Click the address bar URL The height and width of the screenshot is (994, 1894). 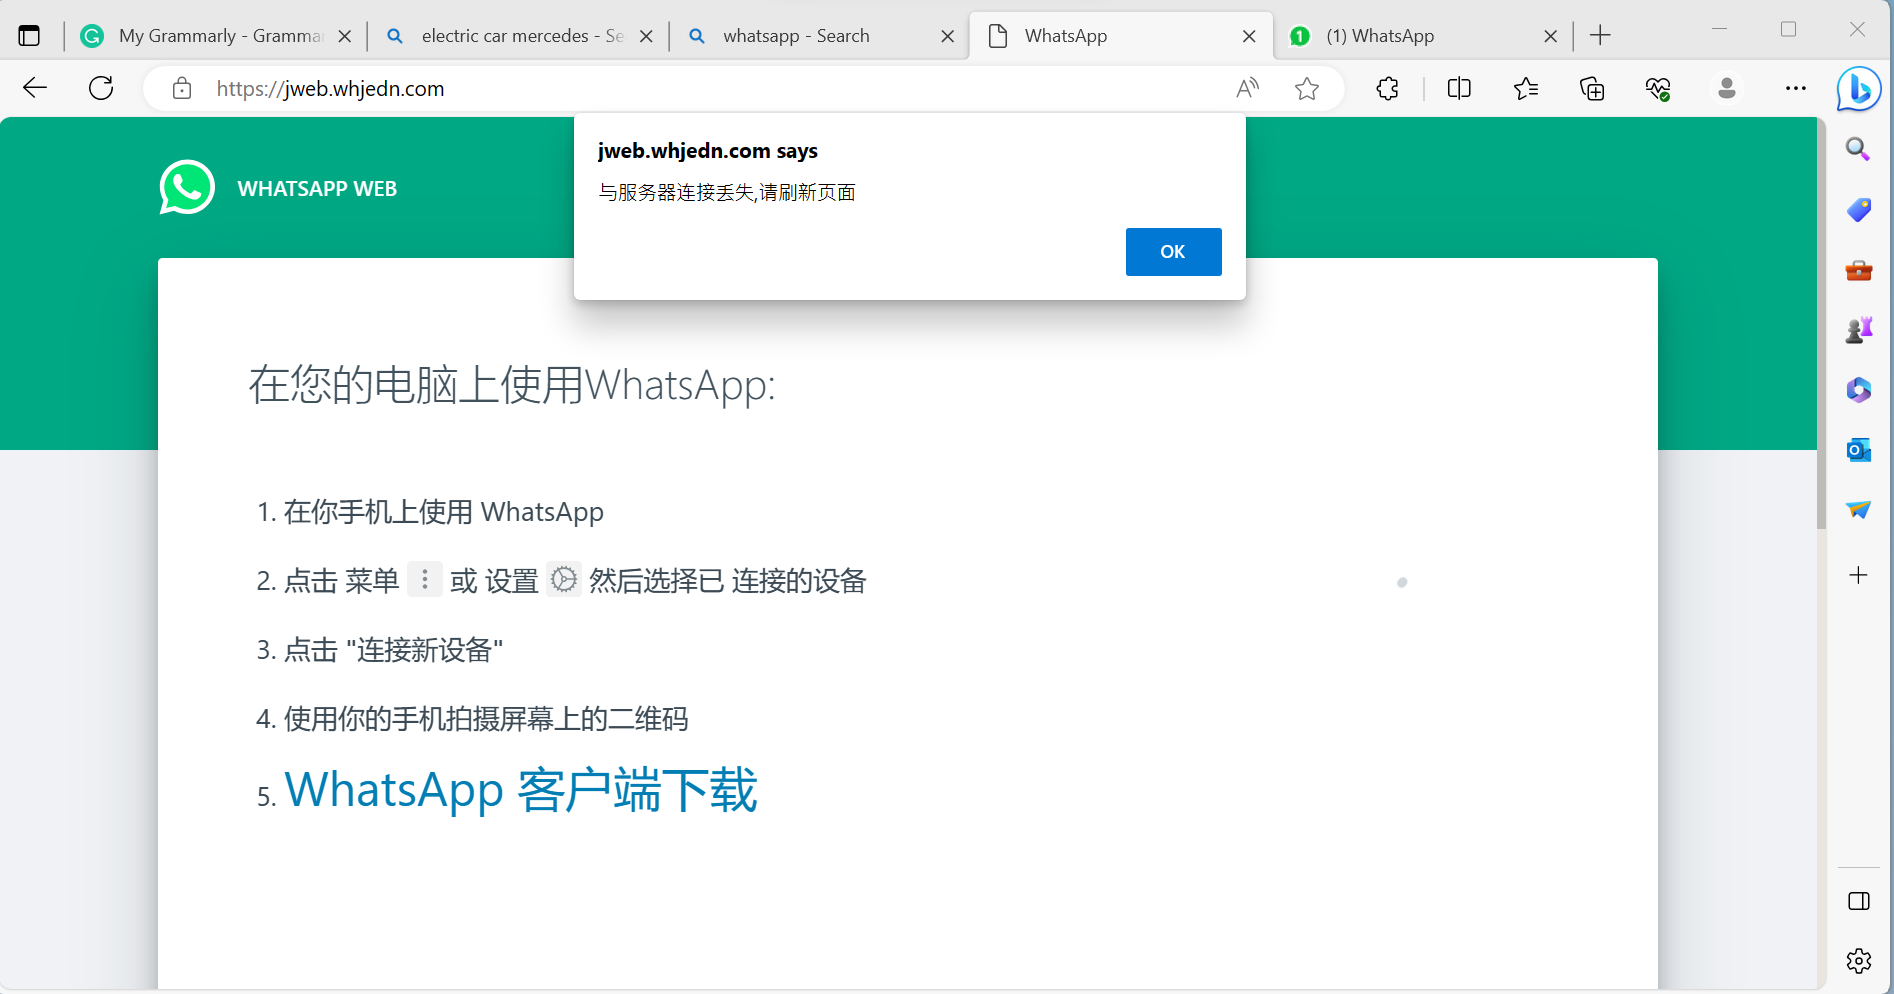(x=330, y=88)
